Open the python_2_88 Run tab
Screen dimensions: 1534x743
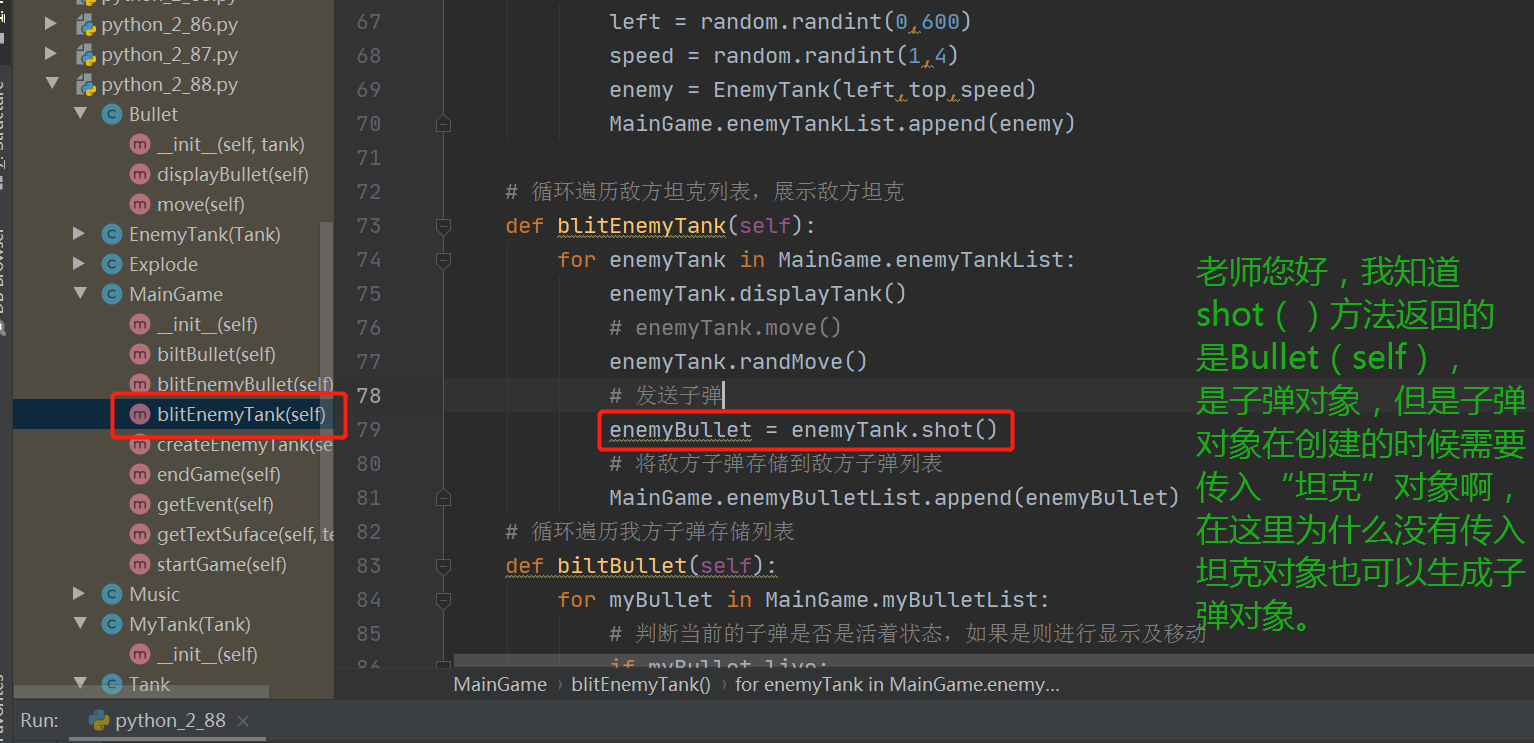170,721
